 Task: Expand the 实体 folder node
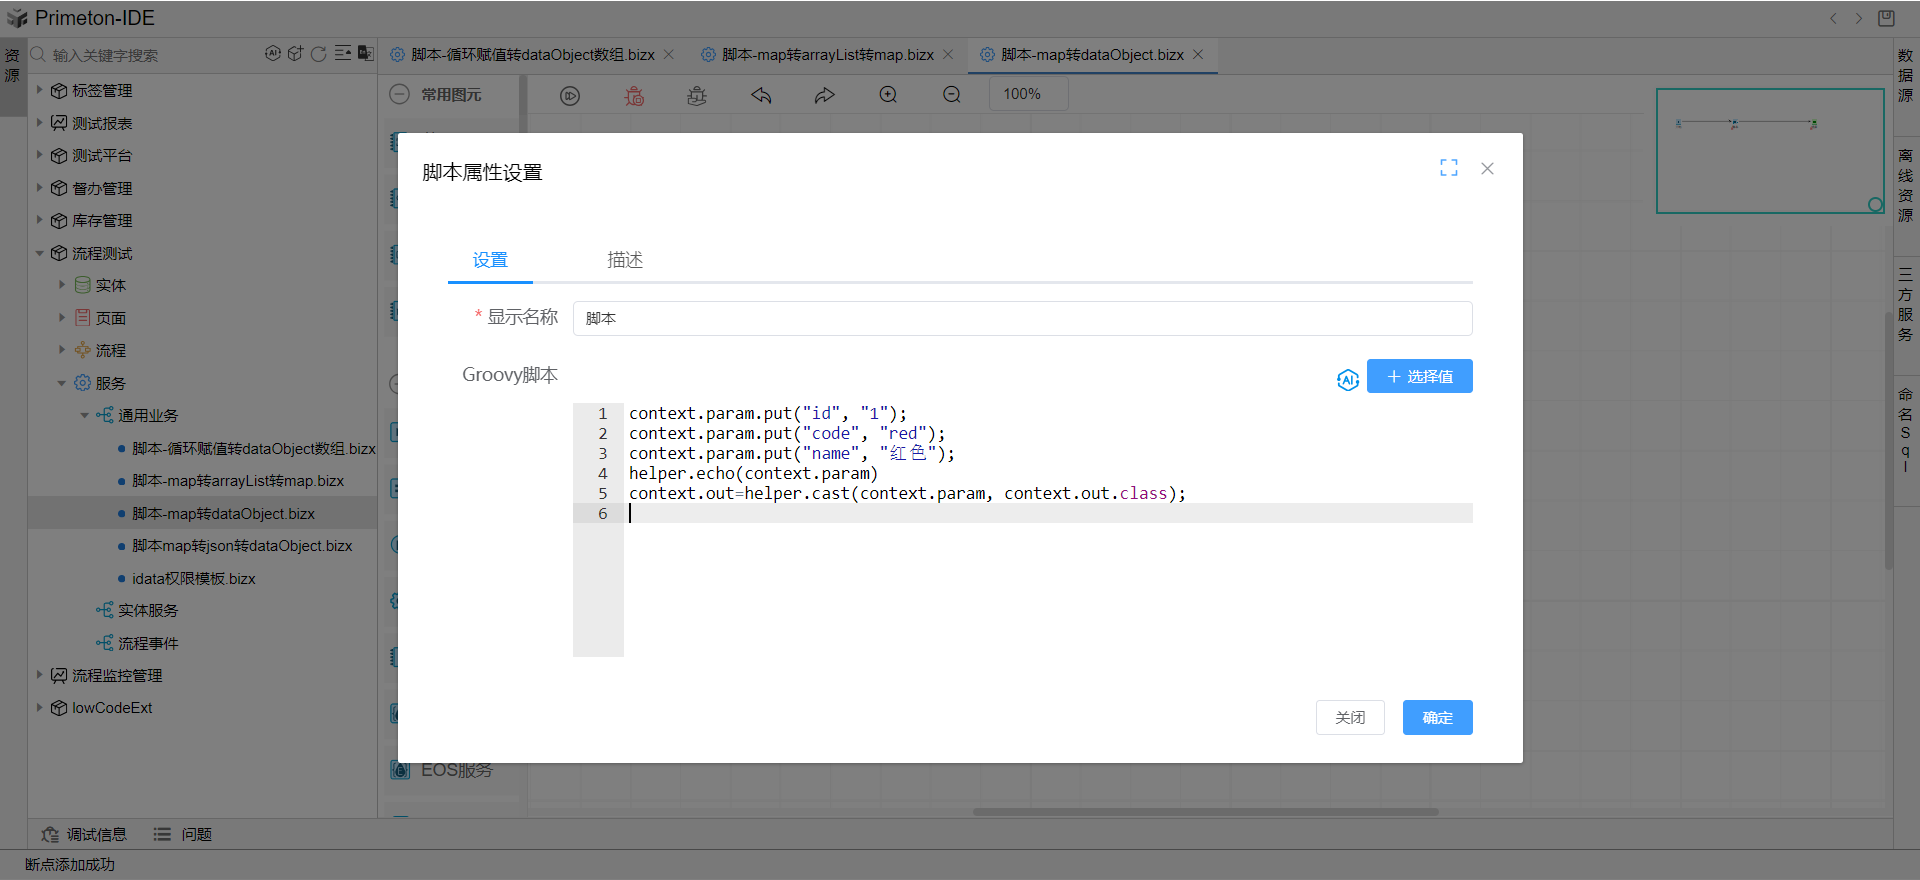[x=62, y=285]
